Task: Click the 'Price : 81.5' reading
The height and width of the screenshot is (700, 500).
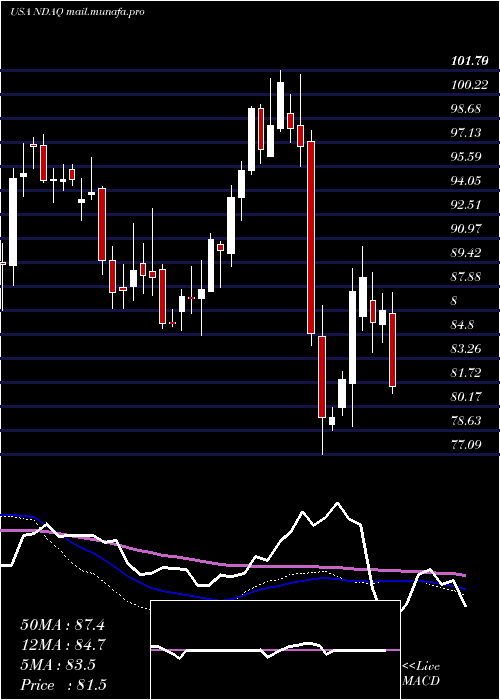Action: tap(63, 685)
